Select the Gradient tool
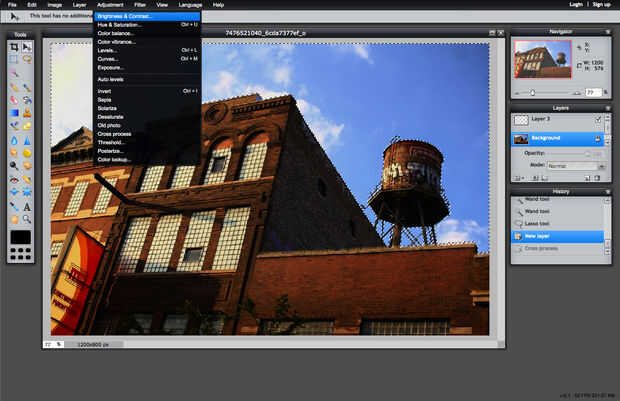The width and height of the screenshot is (620, 401). (14, 113)
